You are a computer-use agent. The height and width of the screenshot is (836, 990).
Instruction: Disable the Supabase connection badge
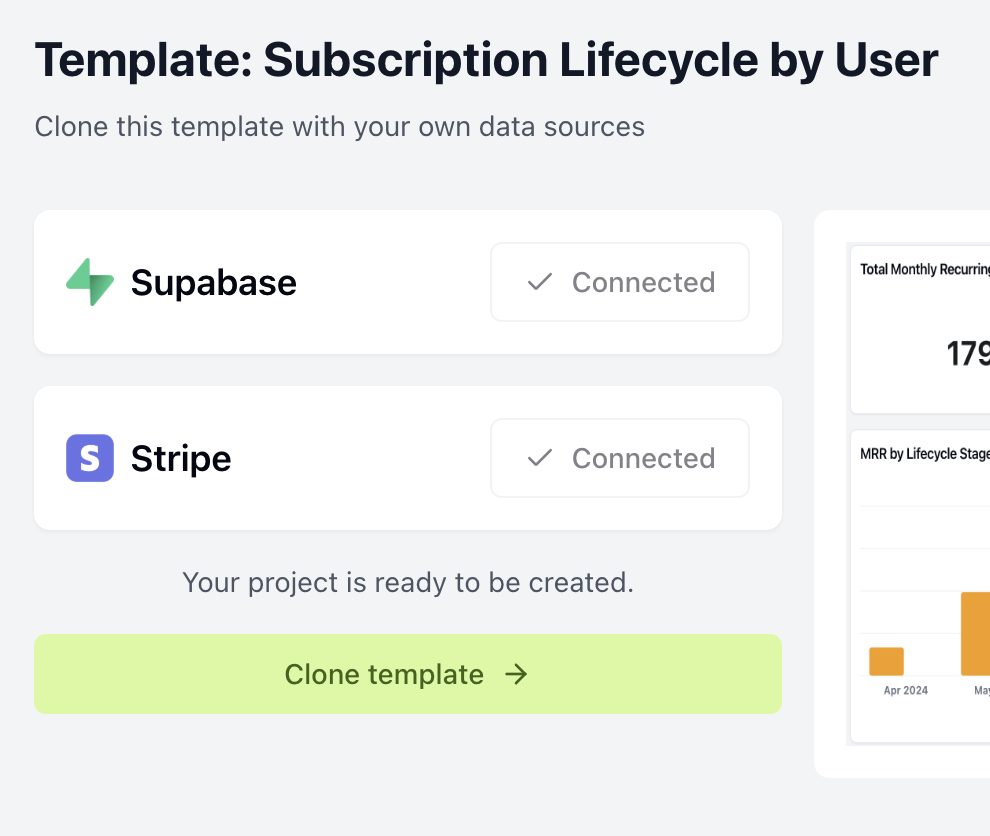pyautogui.click(x=619, y=282)
